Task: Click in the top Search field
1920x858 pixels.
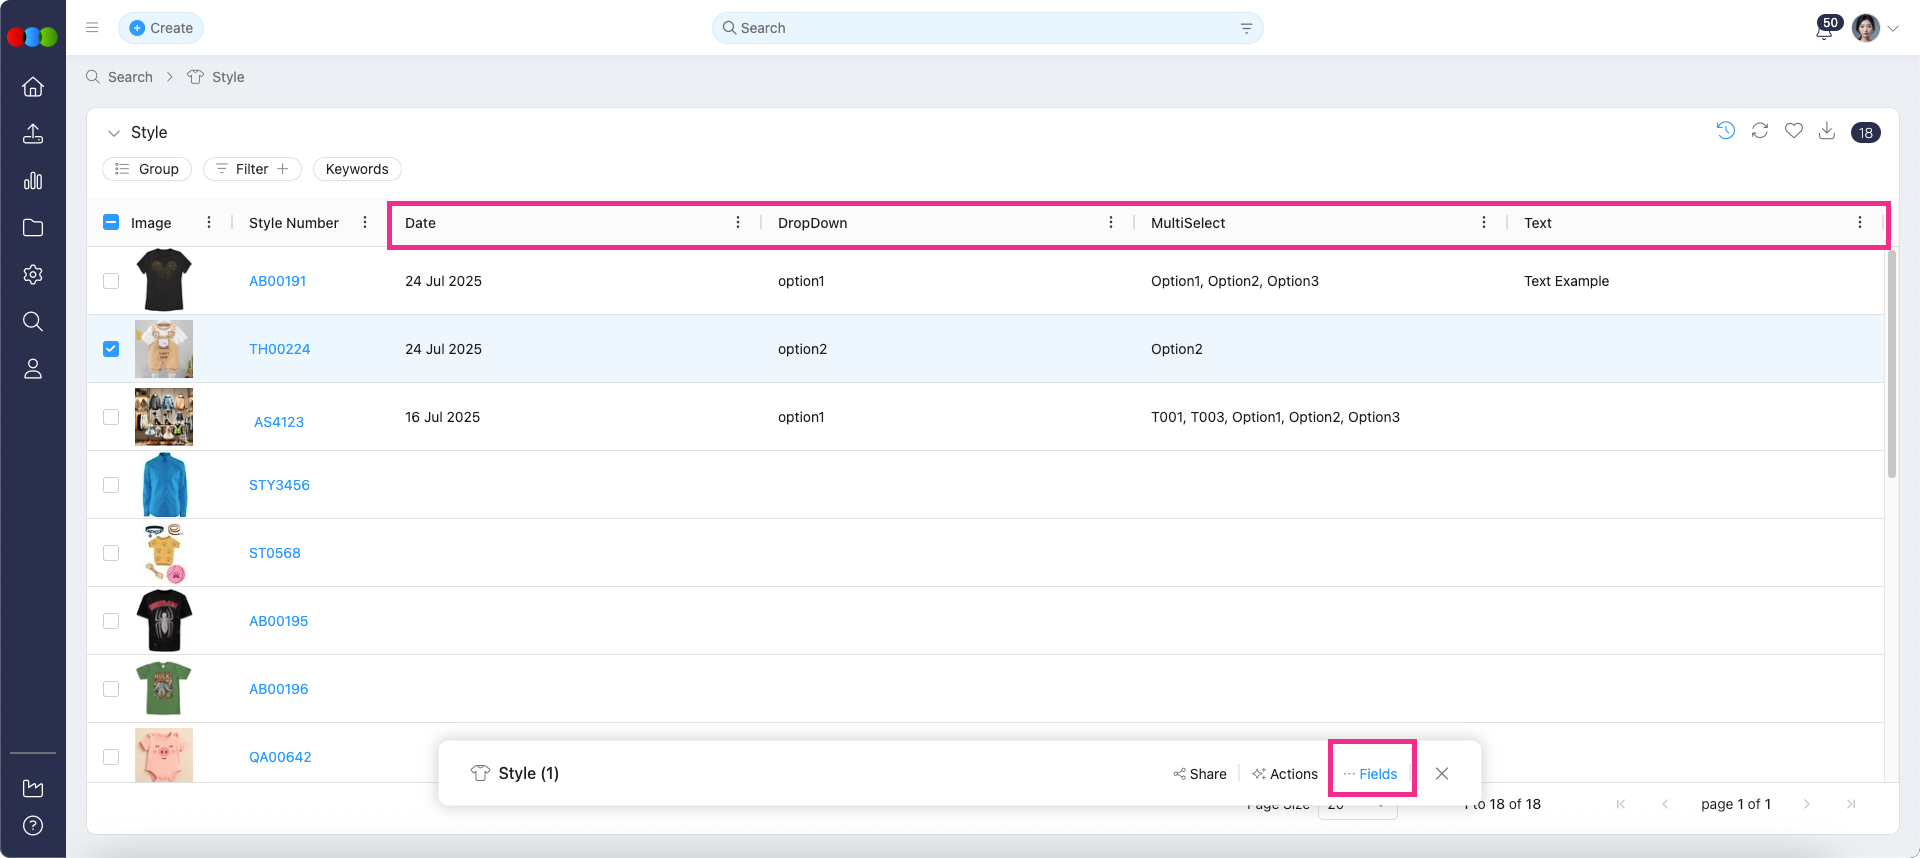Action: click(x=987, y=28)
